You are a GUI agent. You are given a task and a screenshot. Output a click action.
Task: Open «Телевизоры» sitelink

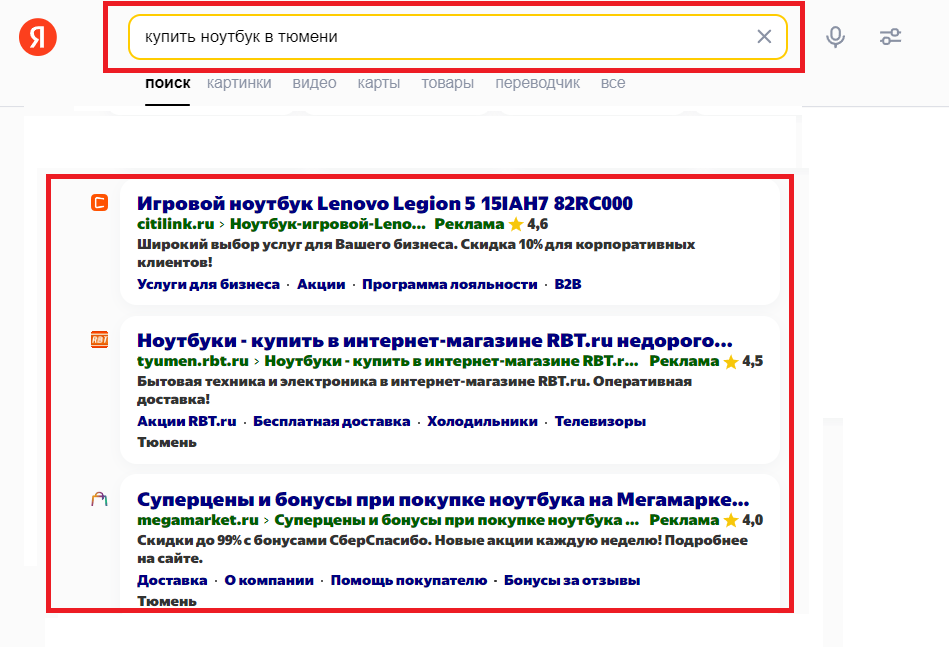coord(600,421)
